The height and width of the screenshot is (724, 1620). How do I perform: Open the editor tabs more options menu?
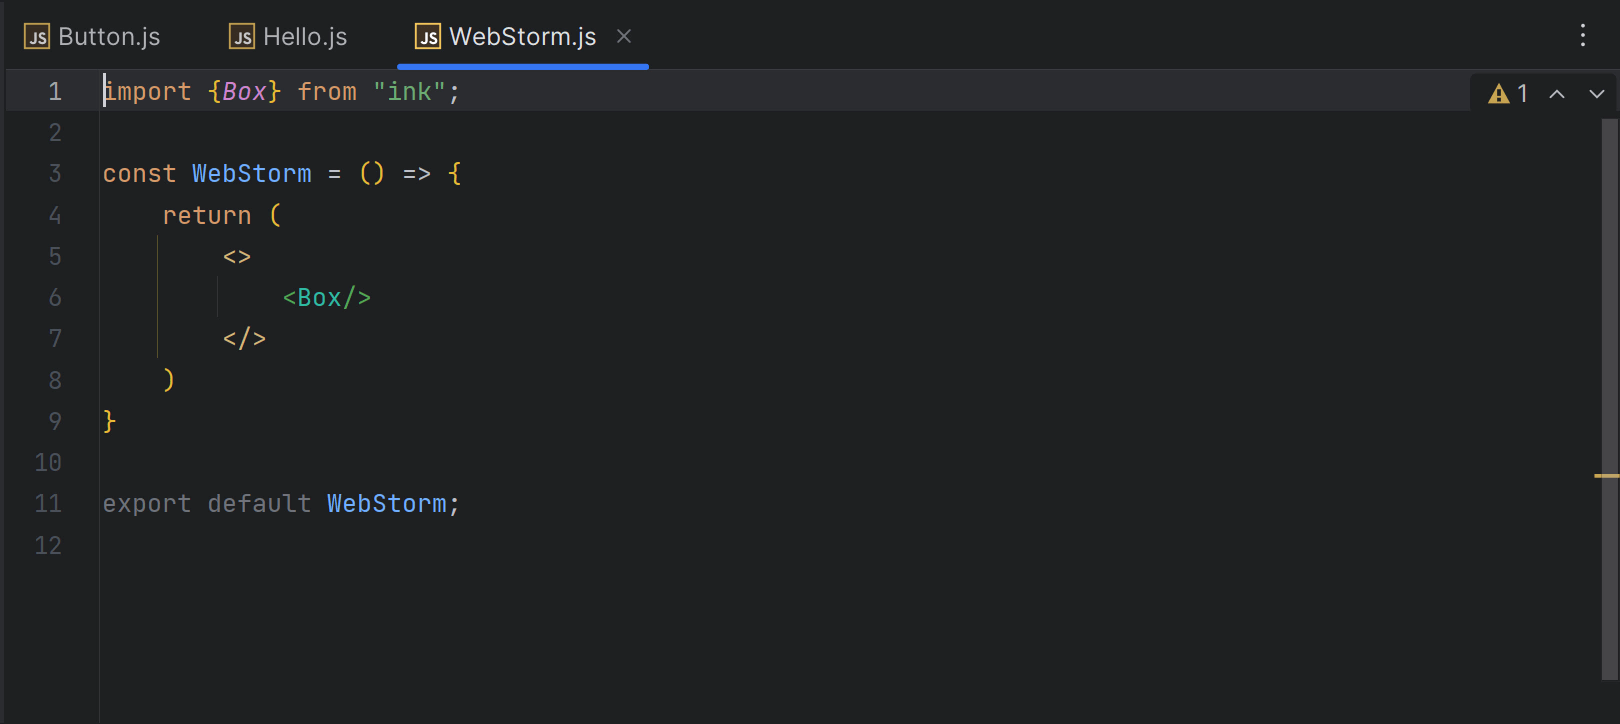(x=1582, y=36)
